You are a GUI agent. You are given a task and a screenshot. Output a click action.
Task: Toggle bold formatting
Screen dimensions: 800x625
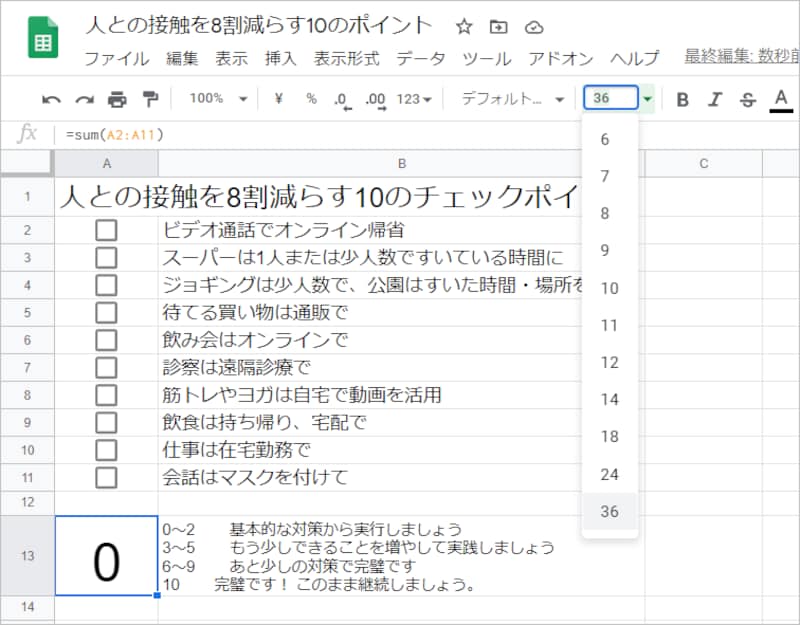click(x=683, y=99)
